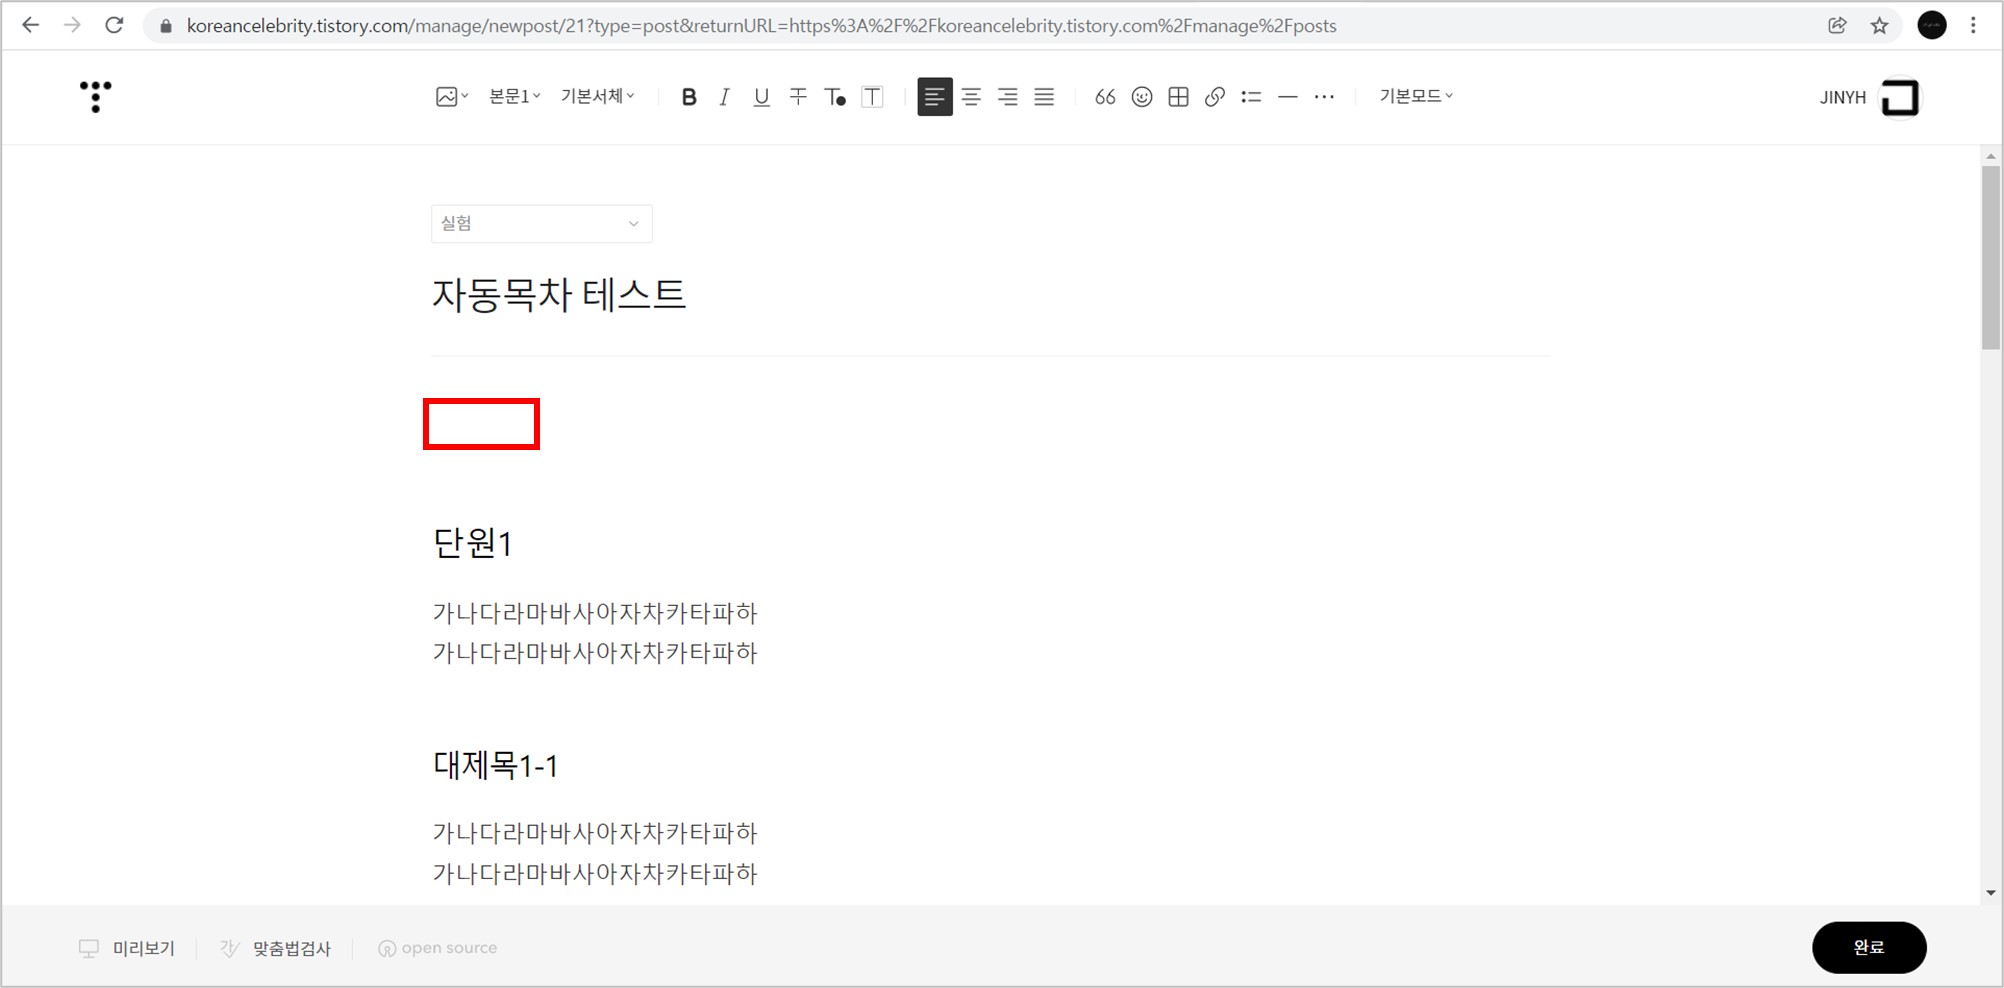Insert a blockquote
Screen dimensions: 2004x988
pos(1105,97)
